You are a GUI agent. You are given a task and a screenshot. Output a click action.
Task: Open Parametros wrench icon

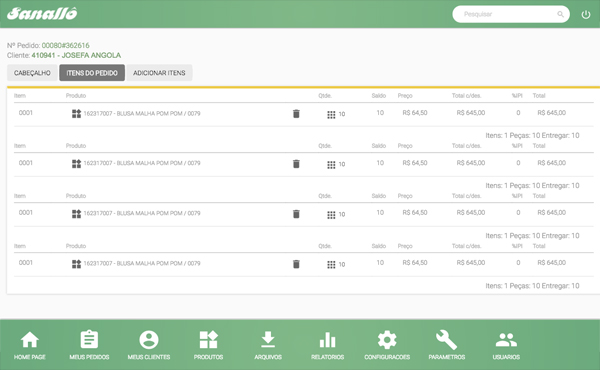[x=447, y=339]
